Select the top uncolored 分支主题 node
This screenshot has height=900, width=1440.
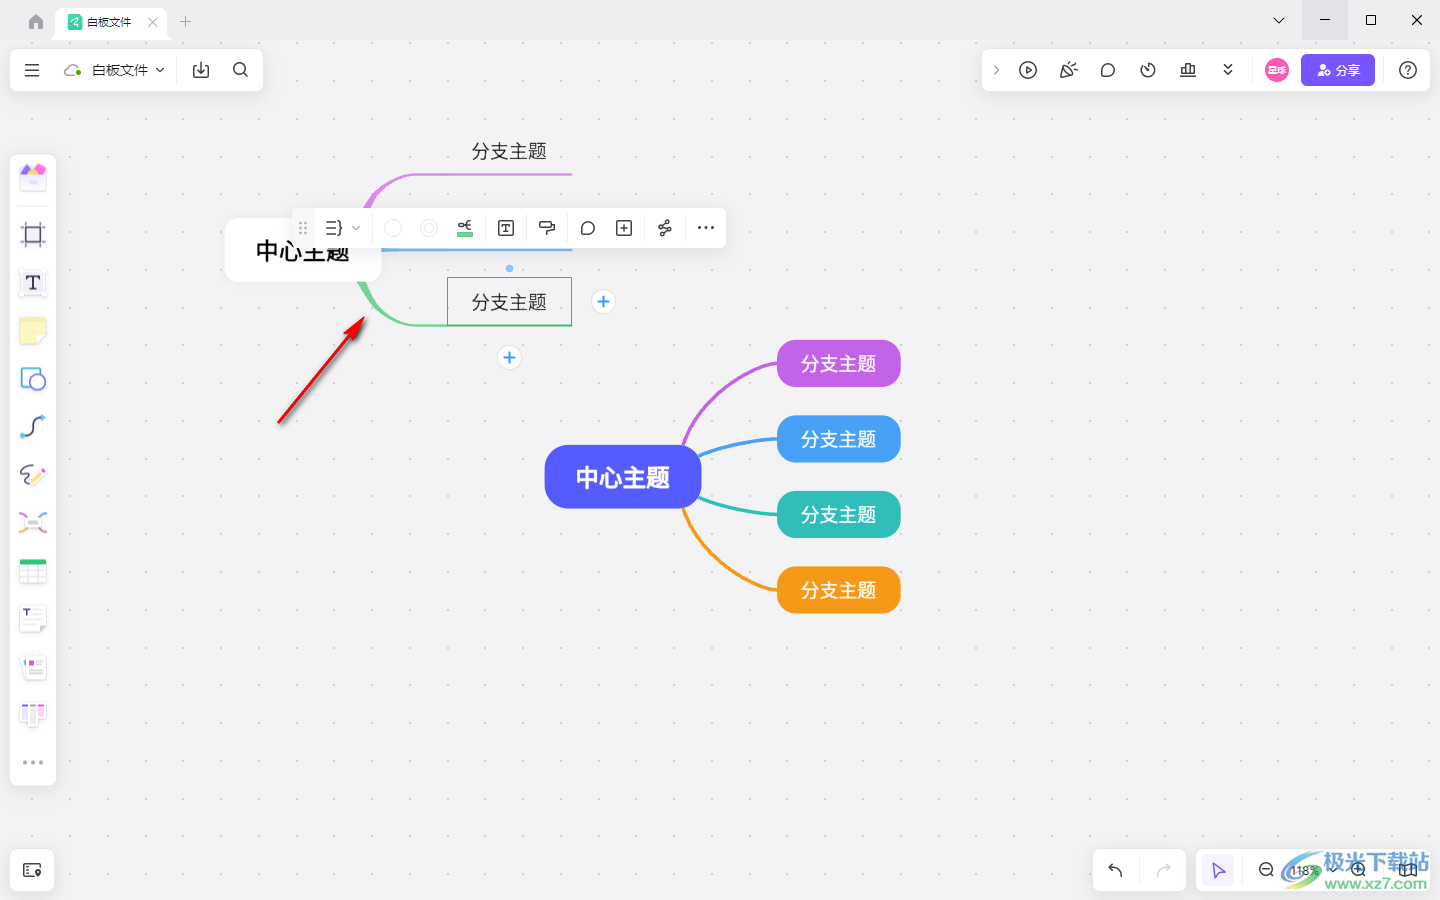tap(509, 151)
